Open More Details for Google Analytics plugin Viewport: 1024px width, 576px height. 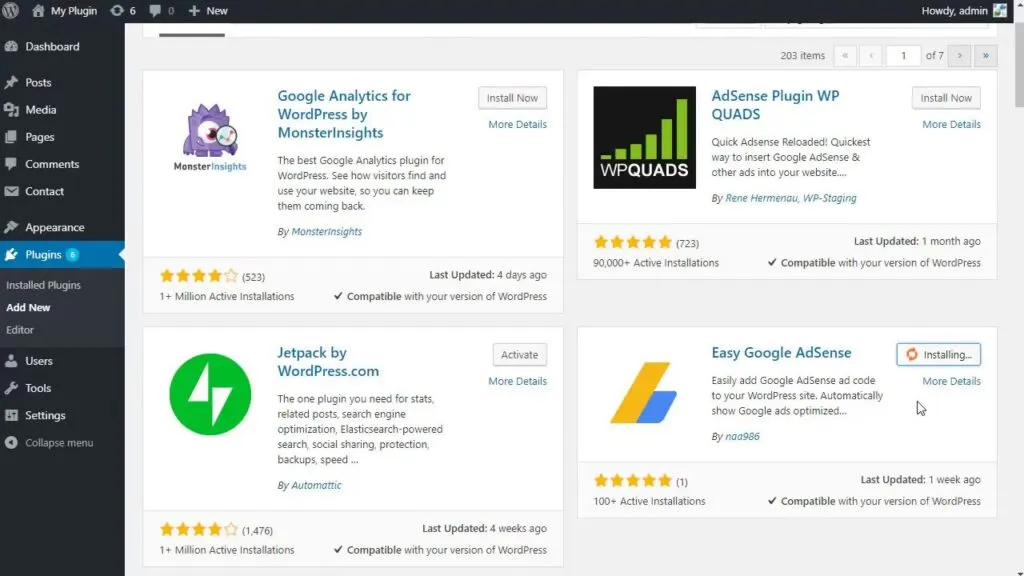pyautogui.click(x=517, y=123)
